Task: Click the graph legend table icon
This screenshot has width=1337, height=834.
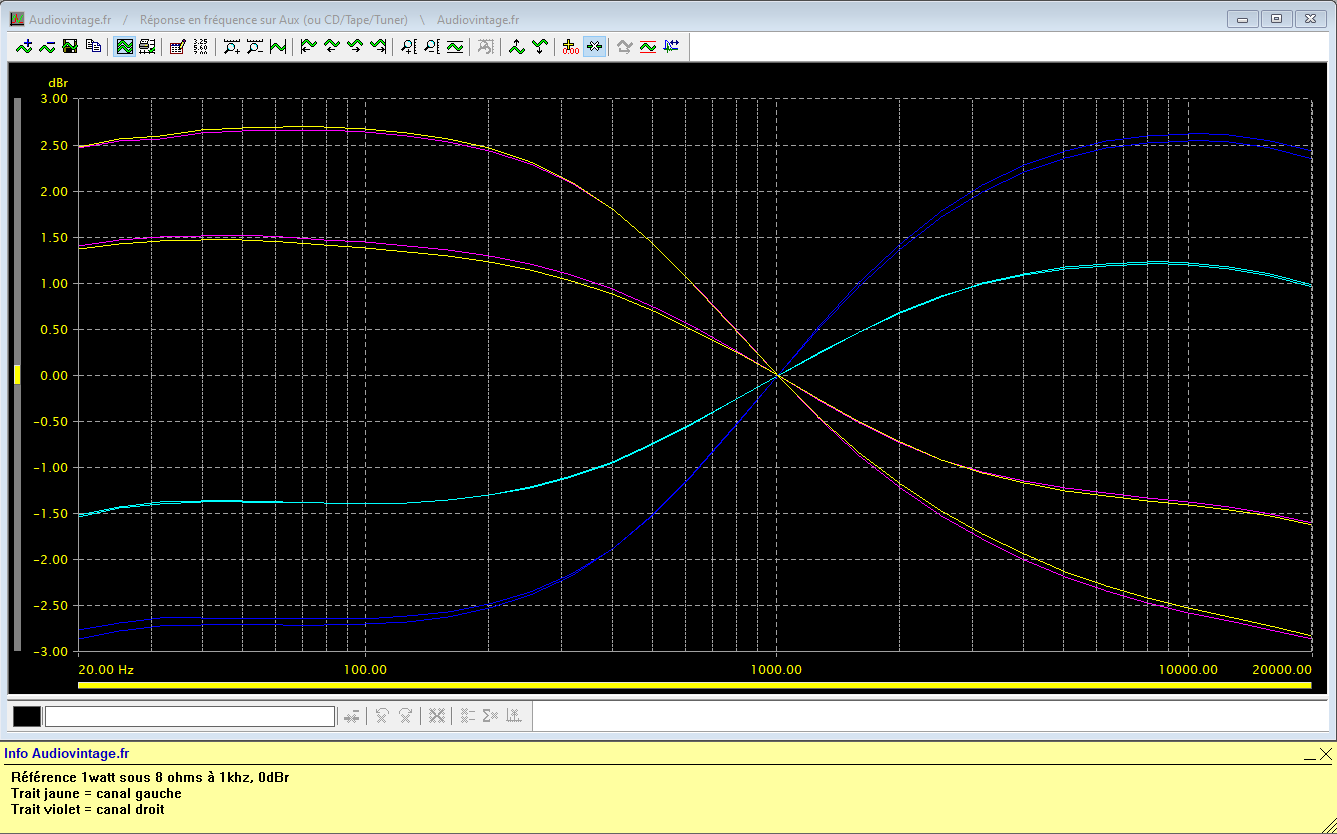Action: pyautogui.click(x=147, y=46)
